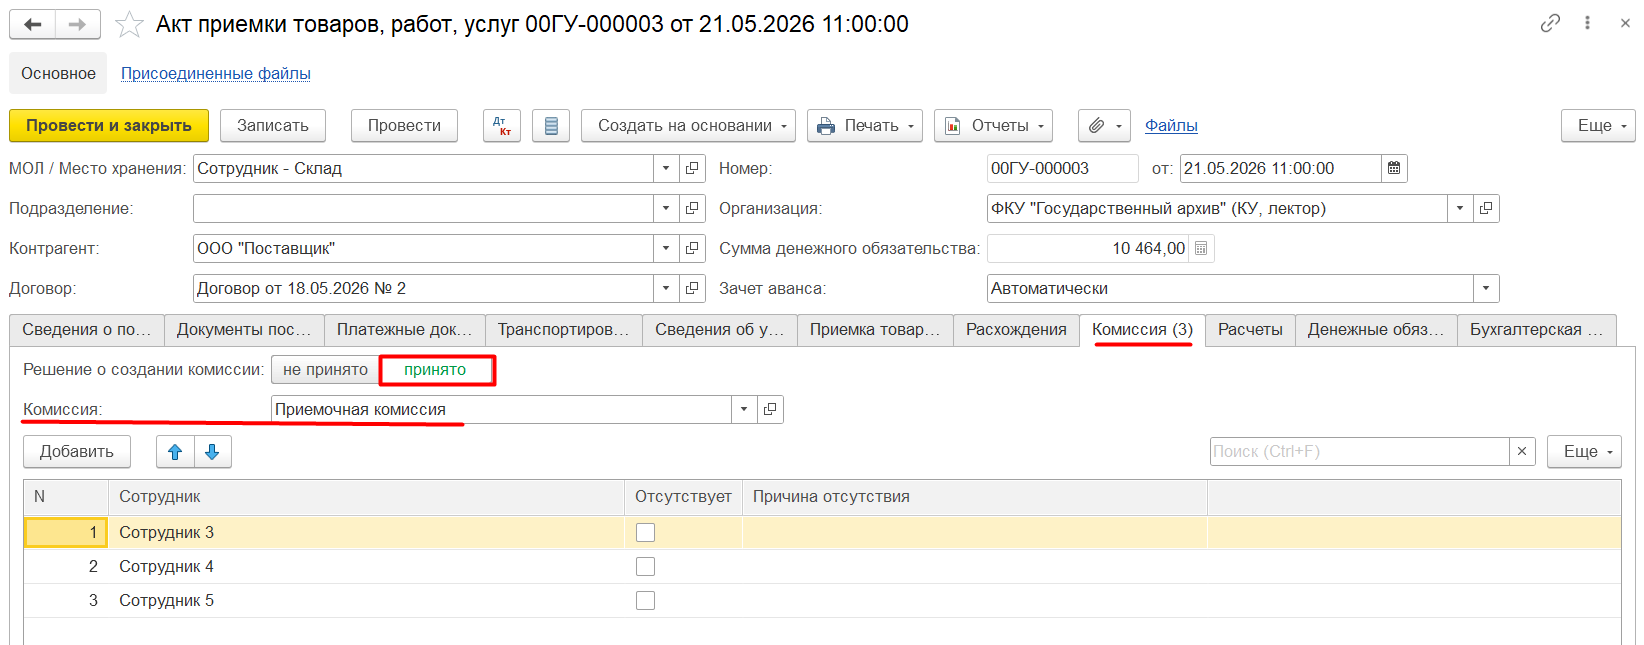This screenshot has height=645, width=1644.
Task: Open the Создать на основании dropdown
Action: pyautogui.click(x=688, y=126)
